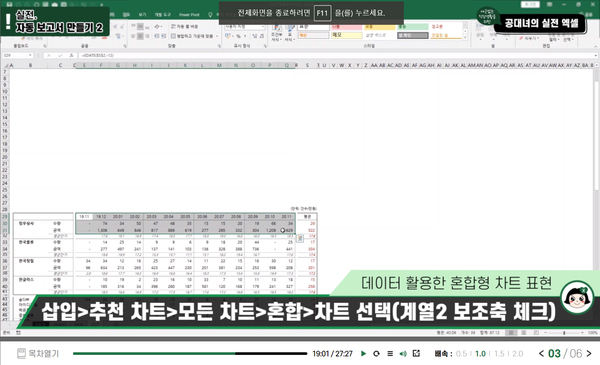The height and width of the screenshot is (365, 600).
Task: Click the Tell me lightbulb icon
Action: (210, 15)
